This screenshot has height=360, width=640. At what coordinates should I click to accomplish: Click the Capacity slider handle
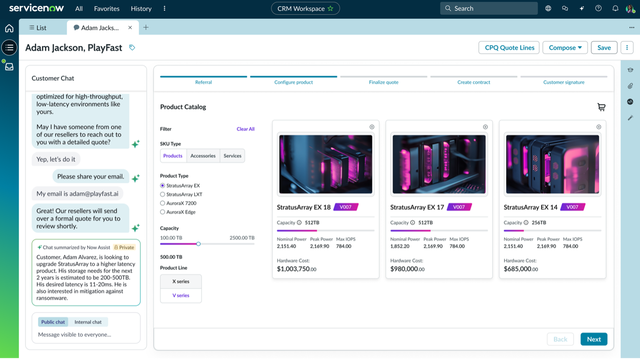(198, 244)
